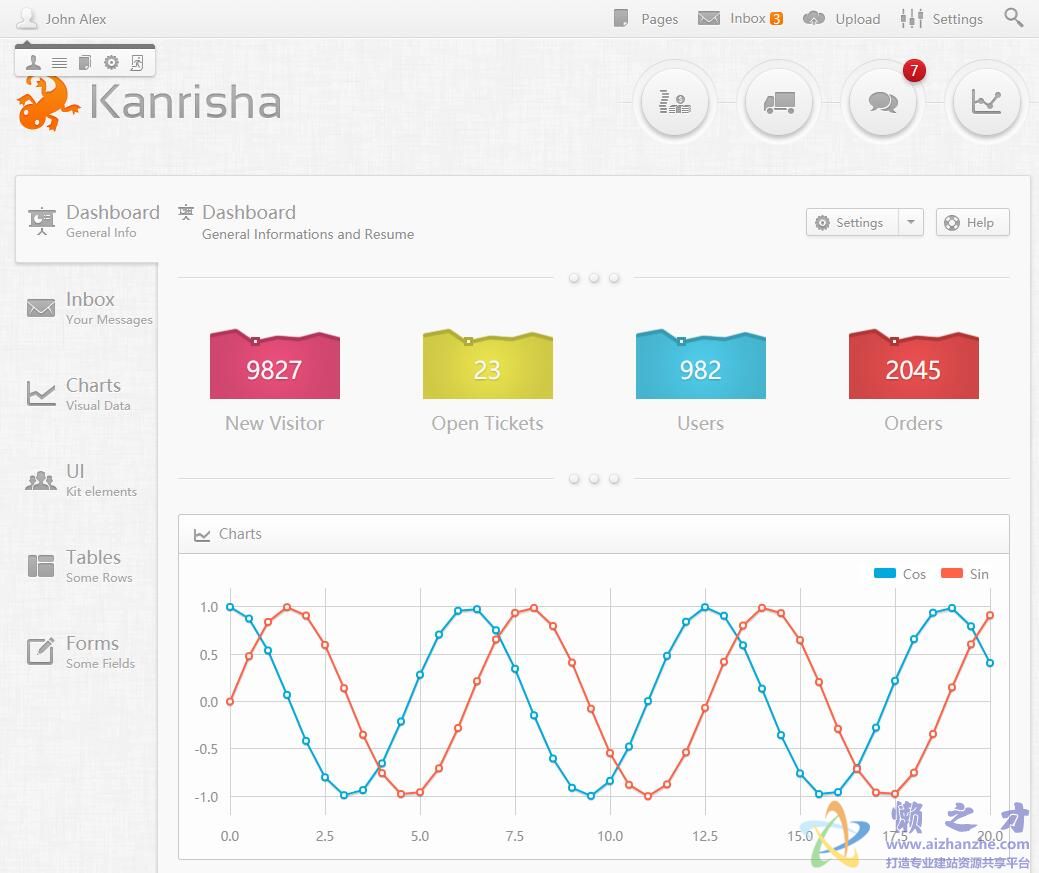Click the delivery truck round icon
Viewport: 1039px width, 873px height.
(x=778, y=102)
